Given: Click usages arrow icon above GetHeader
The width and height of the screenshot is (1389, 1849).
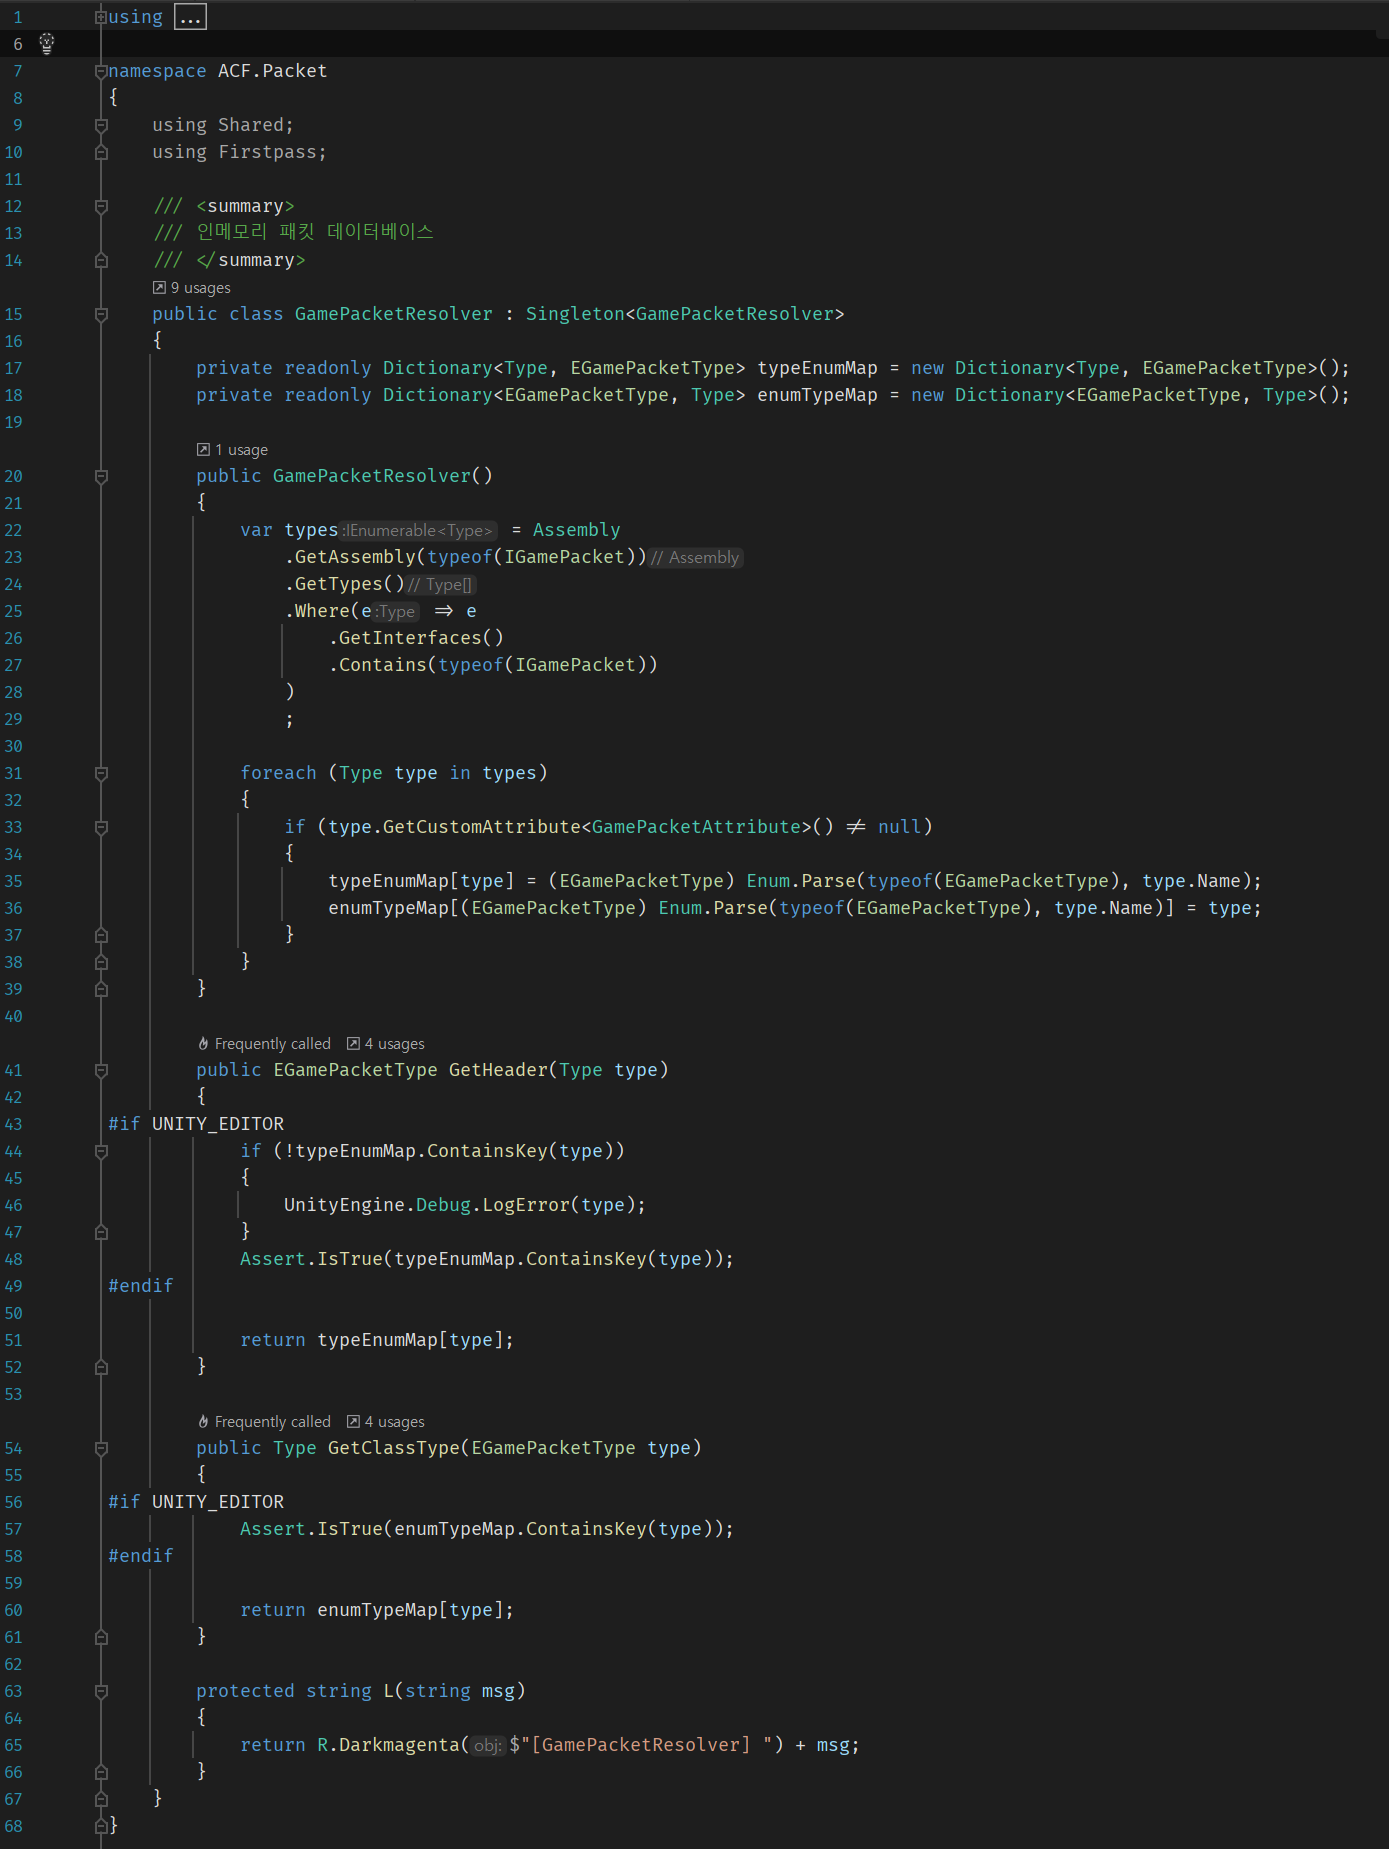Looking at the screenshot, I should 353,1043.
